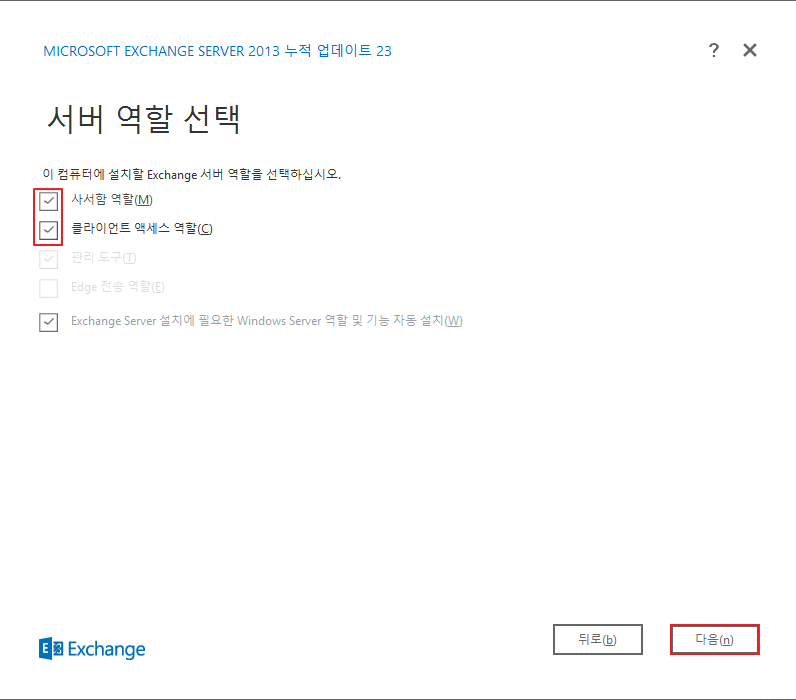This screenshot has height=700, width=796.
Task: Click the 서버 역할 선택 heading
Action: point(144,120)
